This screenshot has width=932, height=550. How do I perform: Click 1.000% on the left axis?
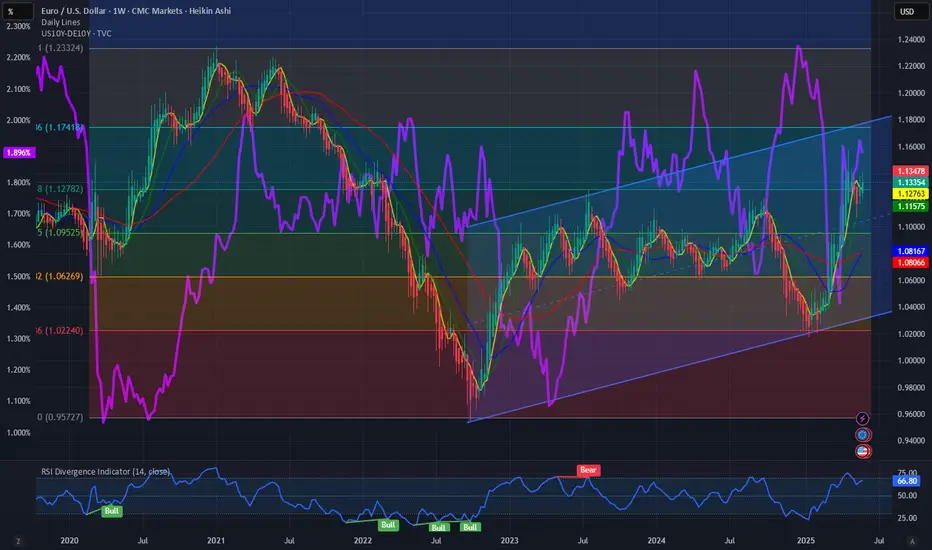click(18, 433)
